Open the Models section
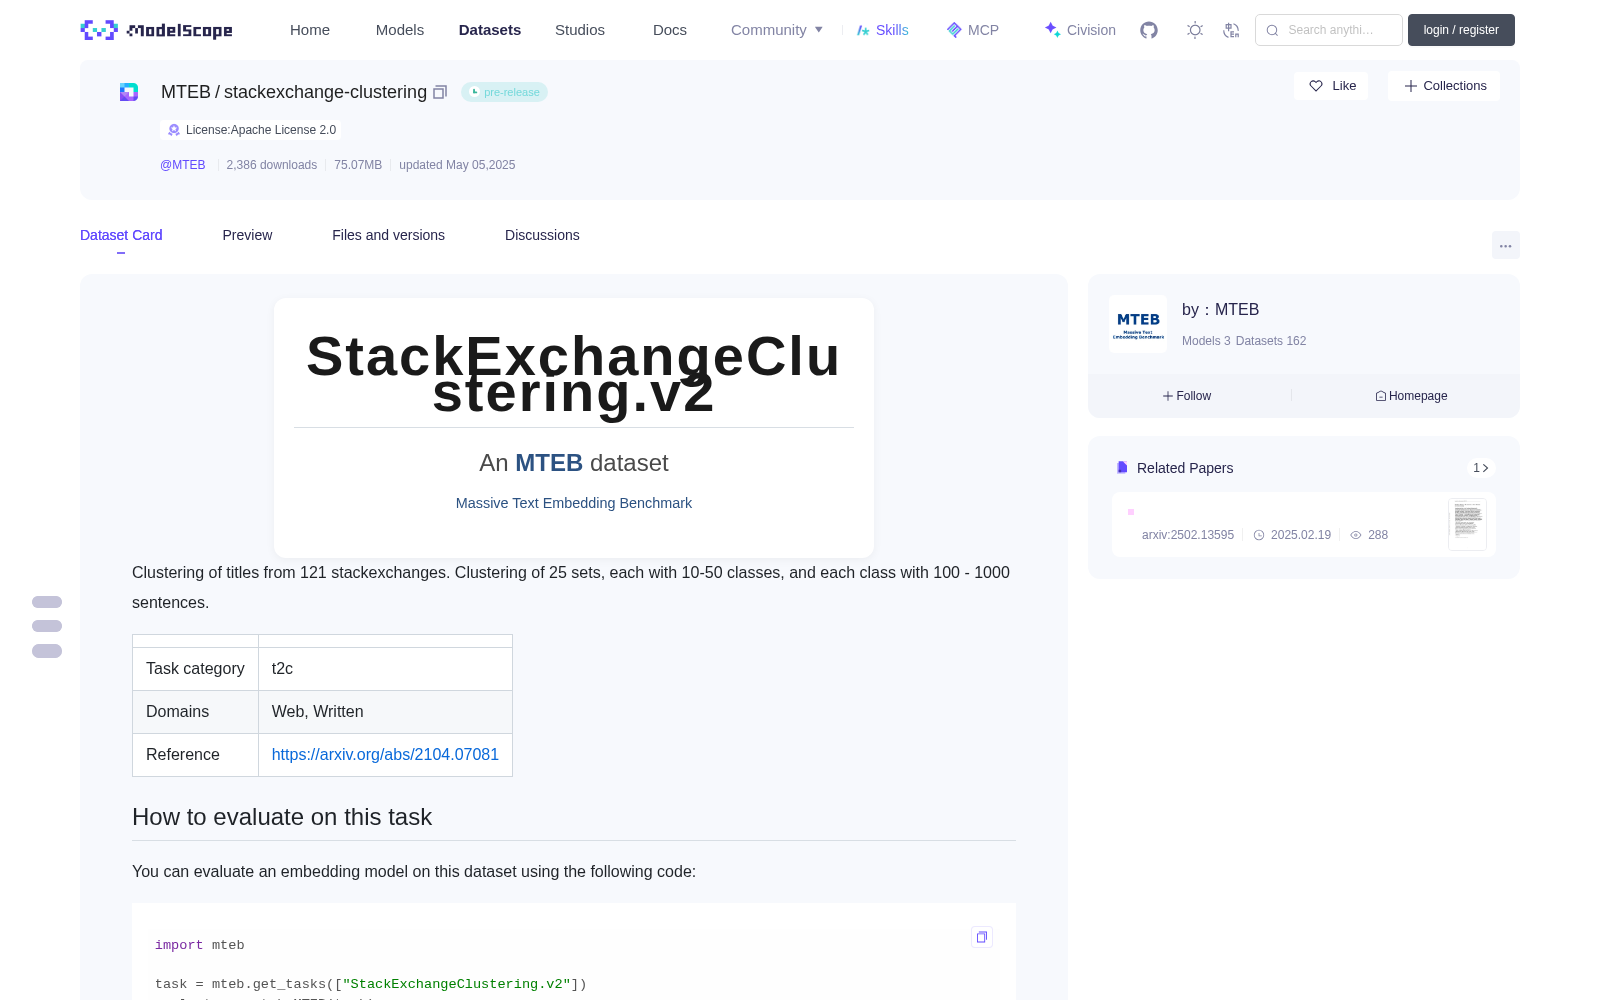This screenshot has width=1600, height=1000. point(400,30)
